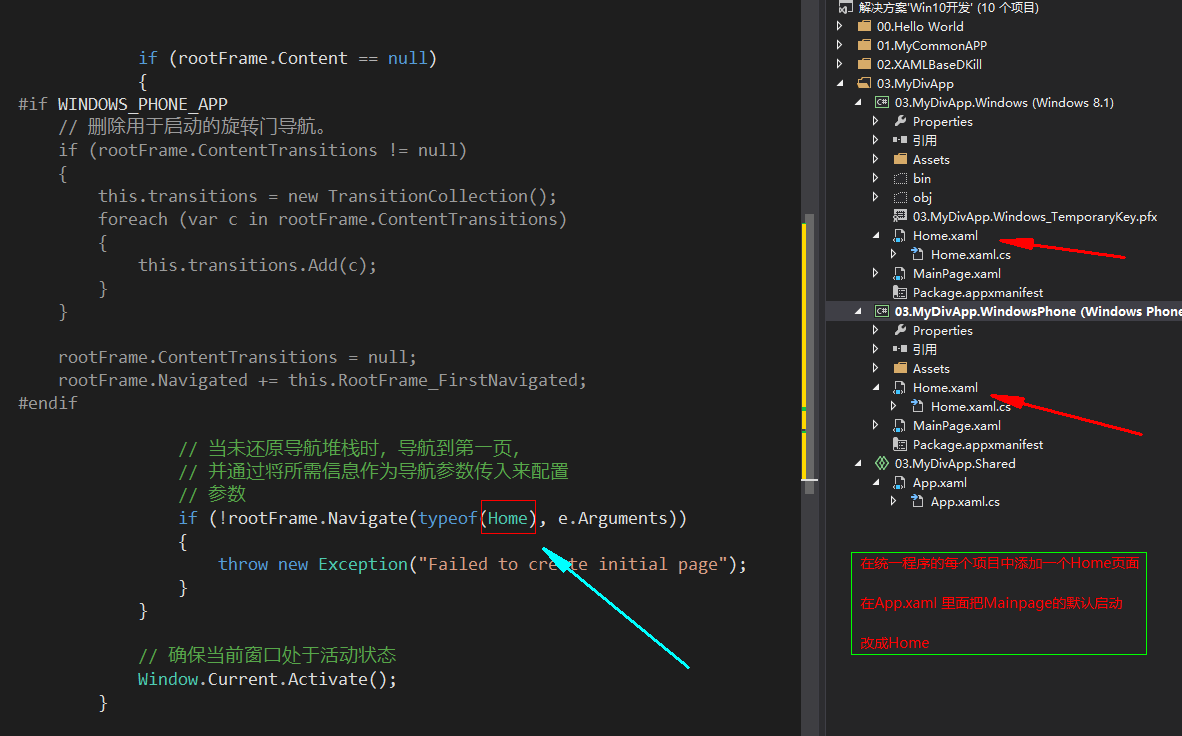
Task: Select Assets label in Windows 8.1 project
Action: 931,159
